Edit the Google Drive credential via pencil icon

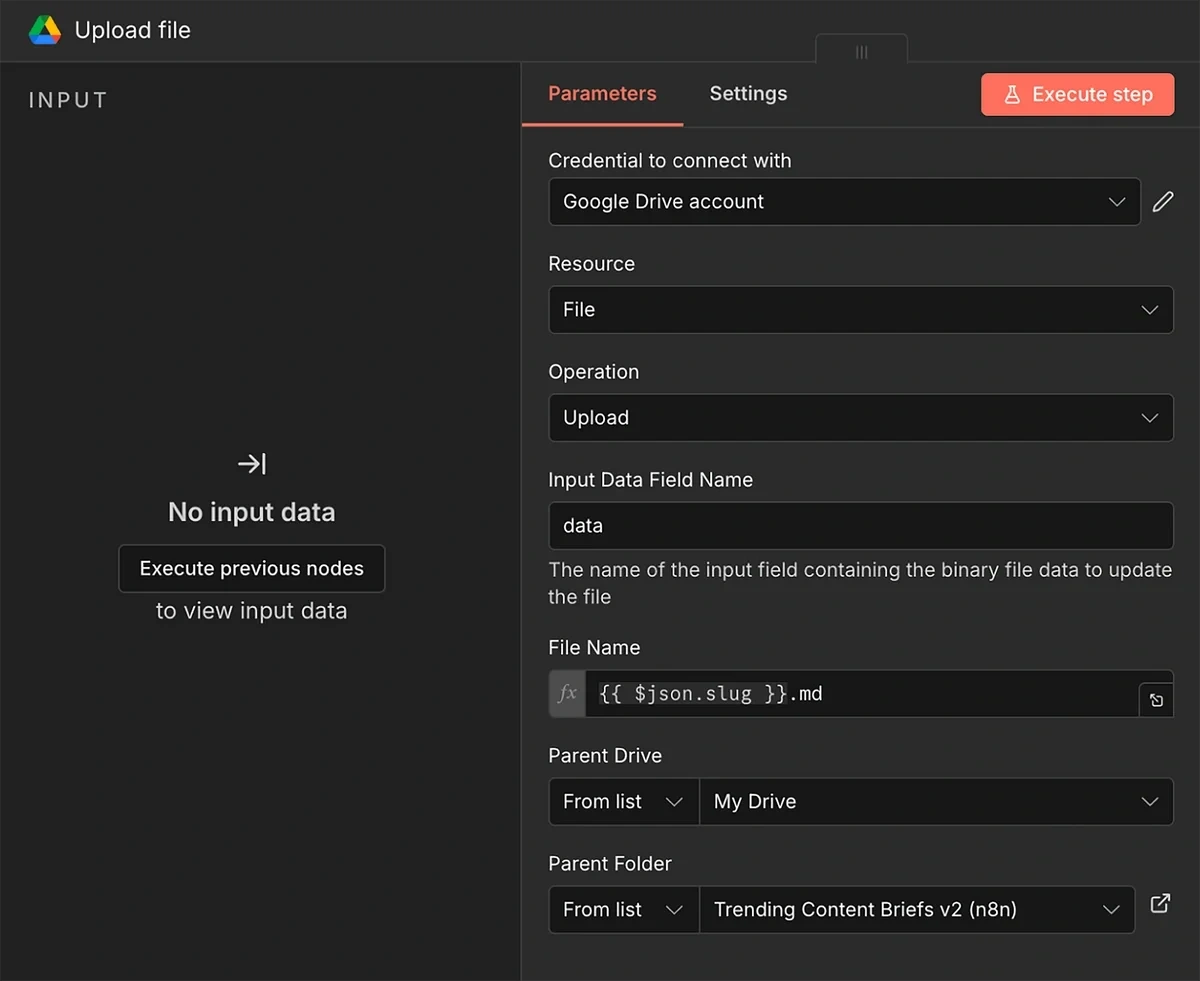tap(1163, 201)
